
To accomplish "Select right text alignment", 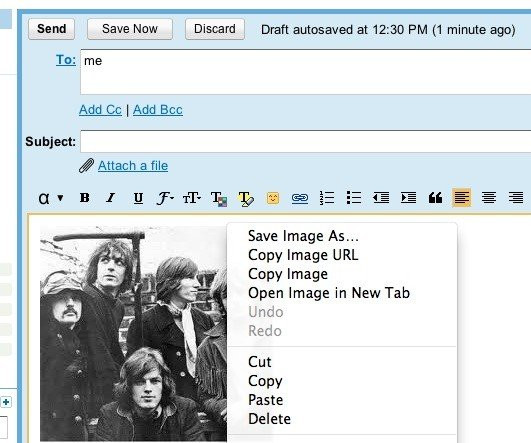I will point(516,198).
